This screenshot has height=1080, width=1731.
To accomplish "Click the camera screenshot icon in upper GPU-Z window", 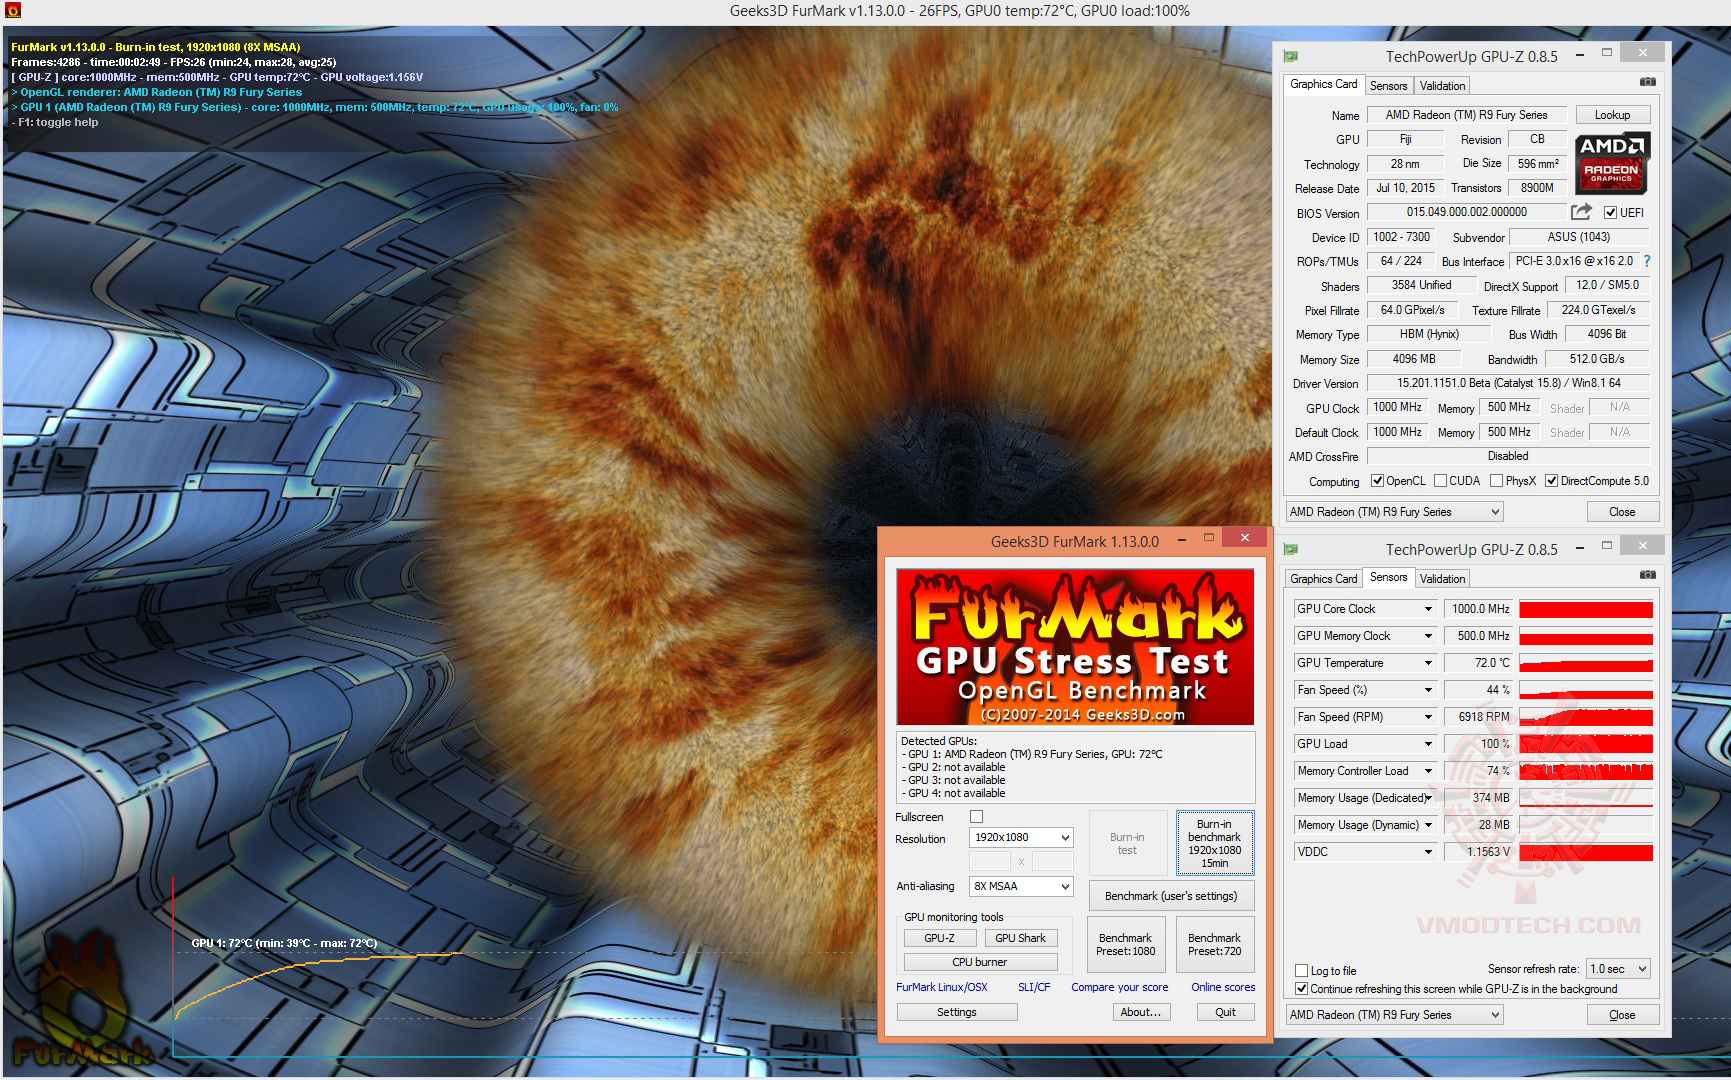I will (1647, 82).
